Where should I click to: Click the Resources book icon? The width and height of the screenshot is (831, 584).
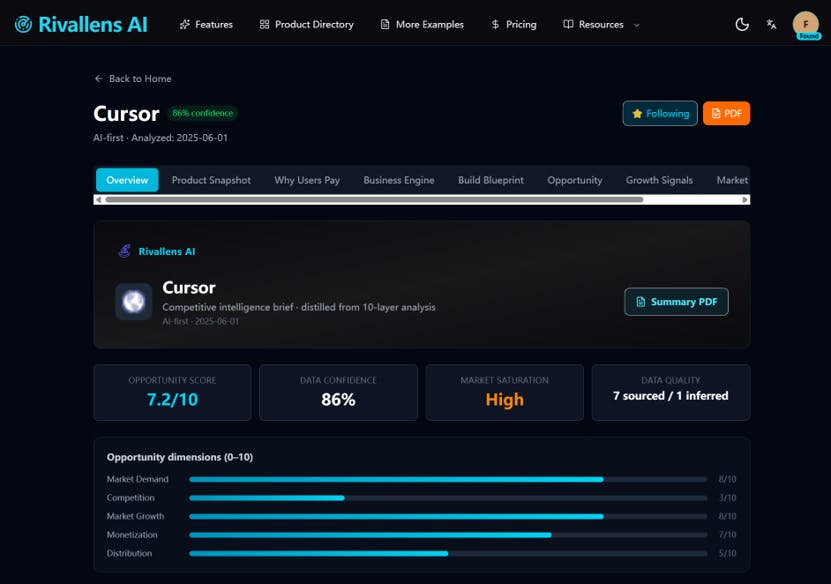click(x=568, y=24)
